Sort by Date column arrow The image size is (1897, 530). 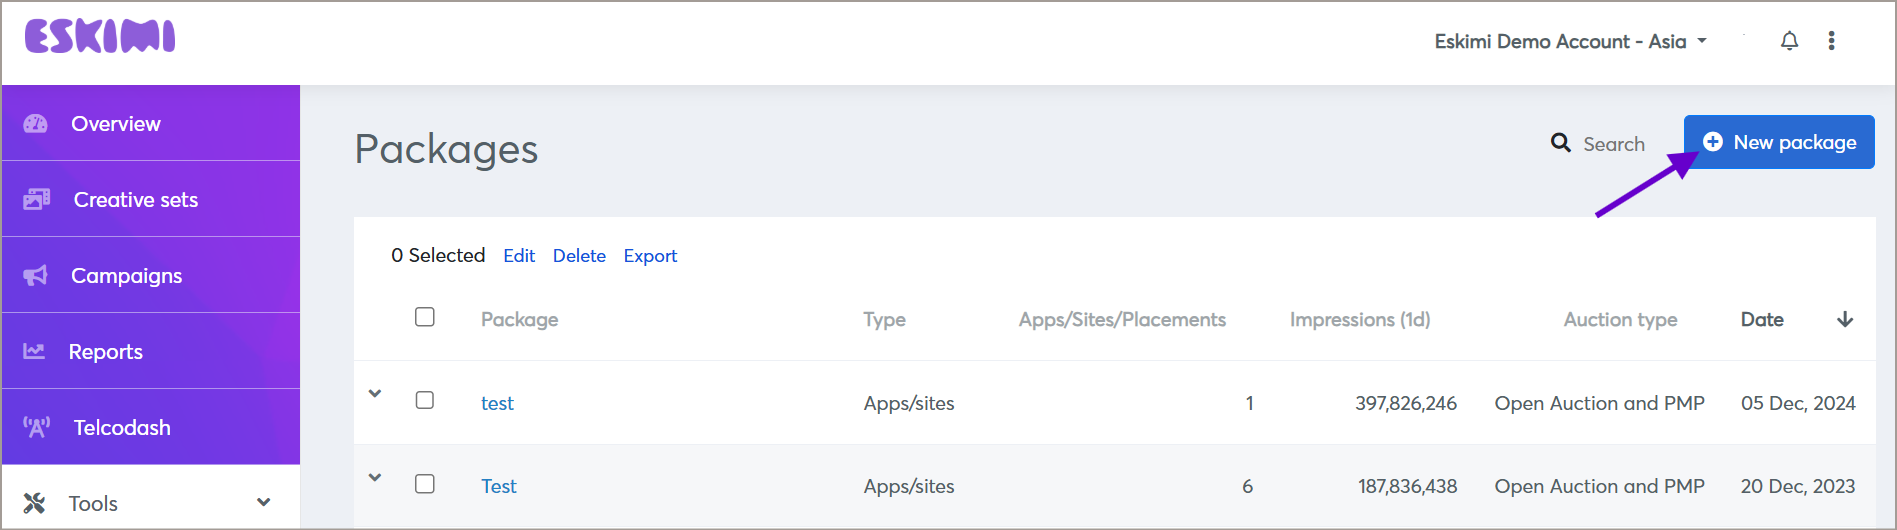[1845, 319]
